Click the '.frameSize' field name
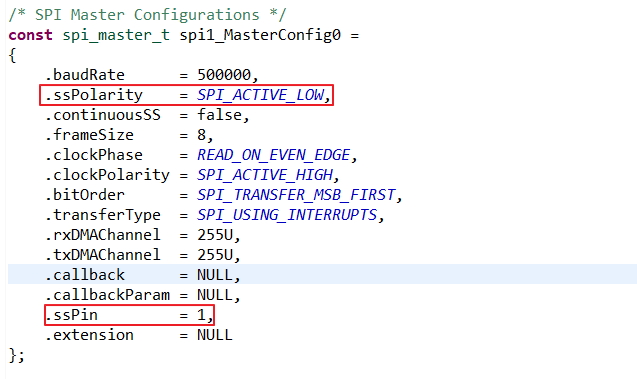Viewport: 637px width, 379px height. coord(89,135)
